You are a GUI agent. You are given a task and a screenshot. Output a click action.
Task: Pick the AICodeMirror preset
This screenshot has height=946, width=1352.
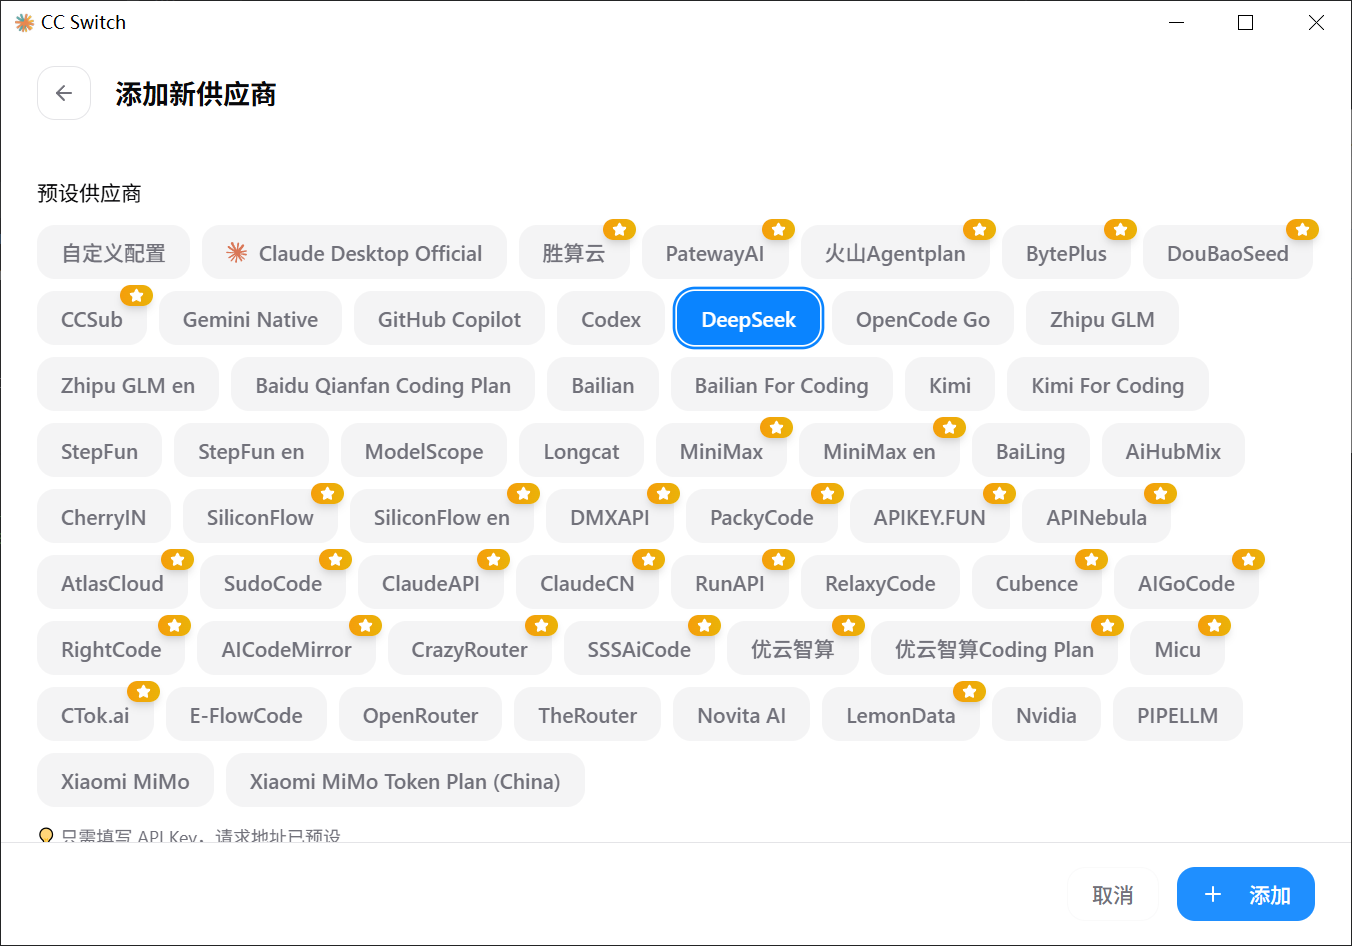[286, 649]
